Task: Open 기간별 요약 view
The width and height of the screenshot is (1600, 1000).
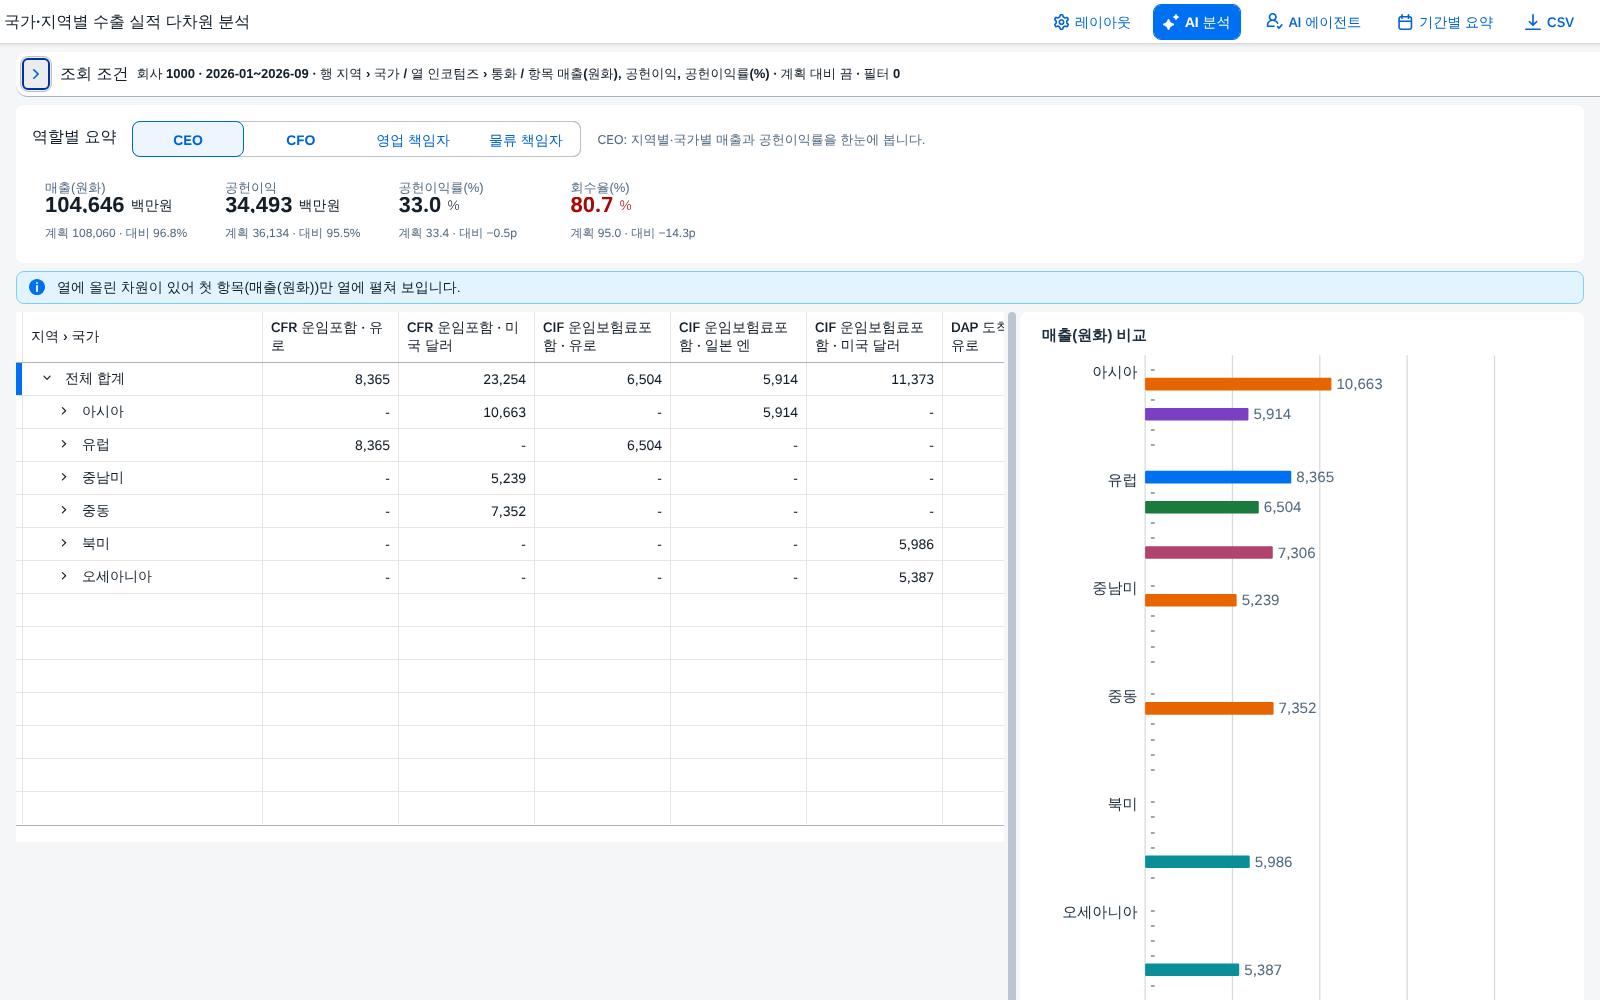Action: pos(1445,22)
